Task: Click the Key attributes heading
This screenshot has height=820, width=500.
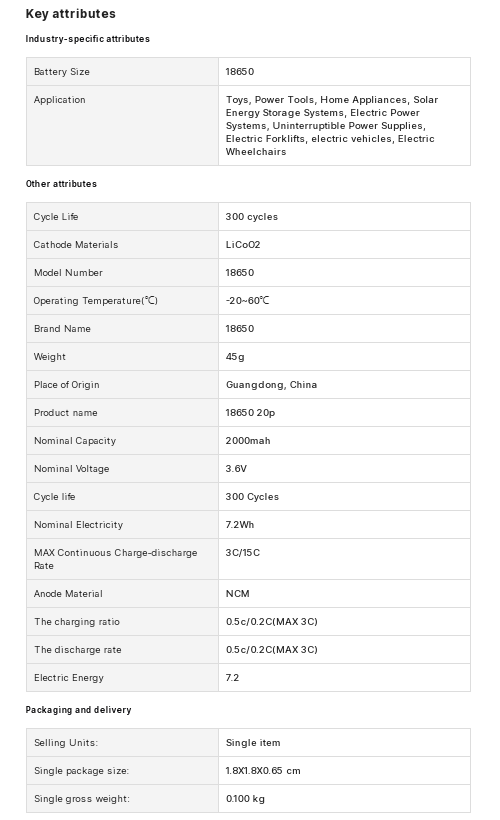Action: click(x=71, y=14)
